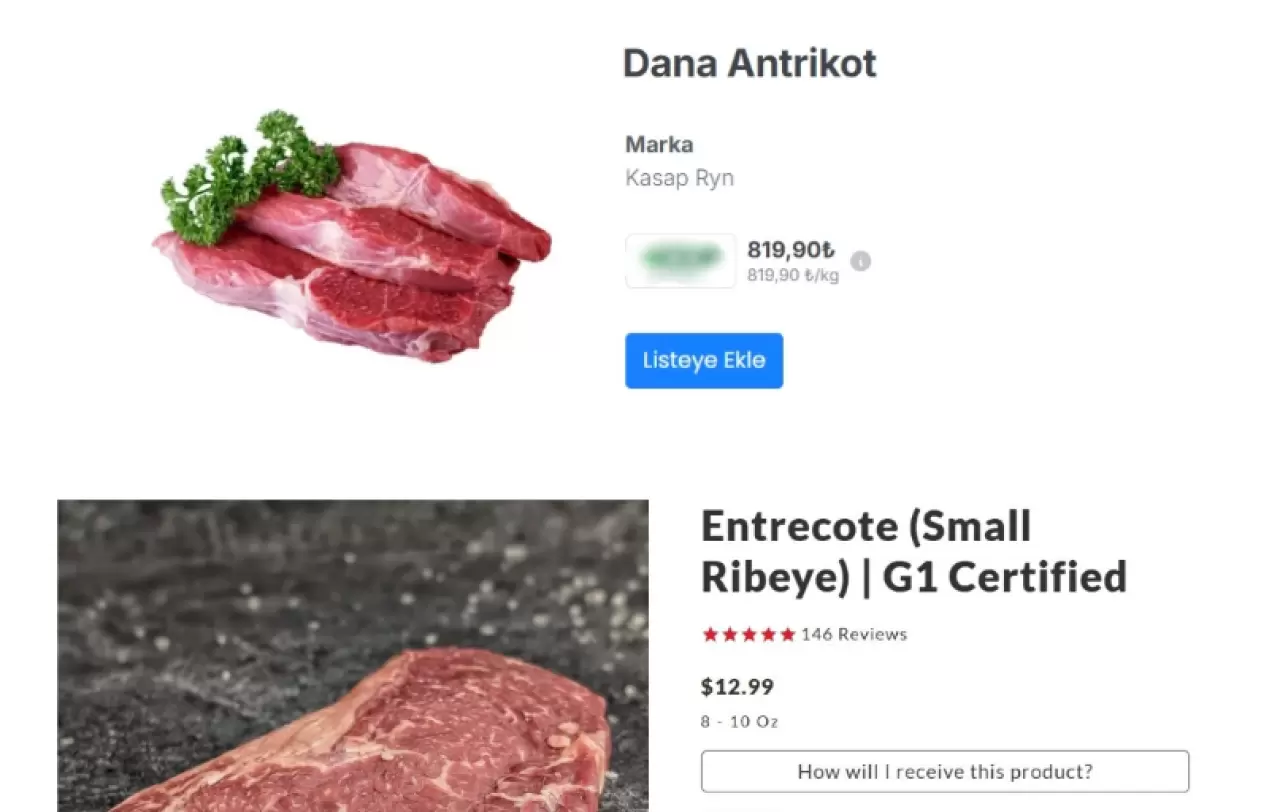This screenshot has width=1280, height=812.
Task: Click the third red rating star
Action: click(x=749, y=634)
